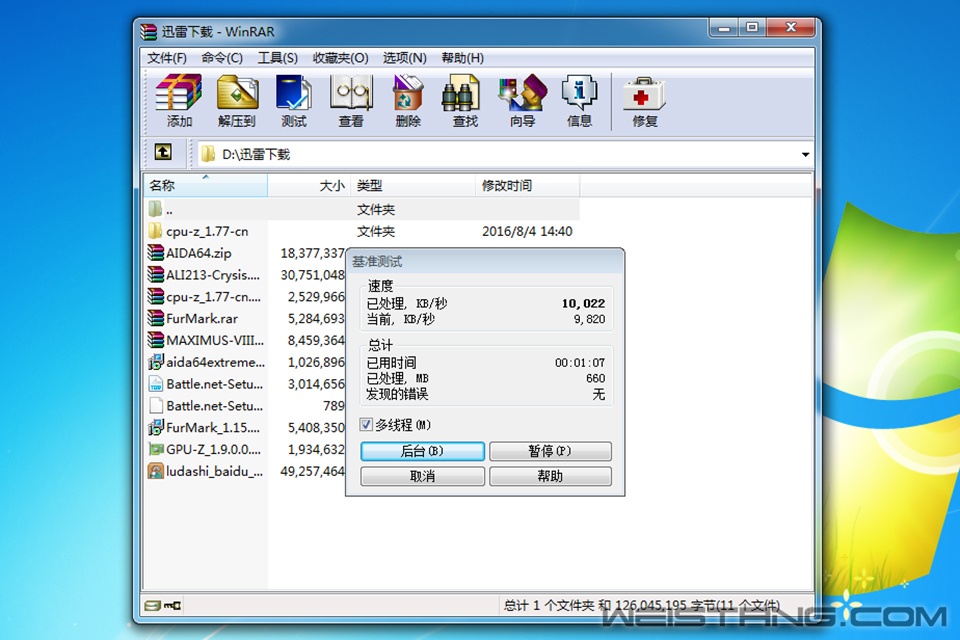Viewport: 960px width, 640px height.
Task: Select the FurMark.rar archive icon
Action: (x=156, y=318)
